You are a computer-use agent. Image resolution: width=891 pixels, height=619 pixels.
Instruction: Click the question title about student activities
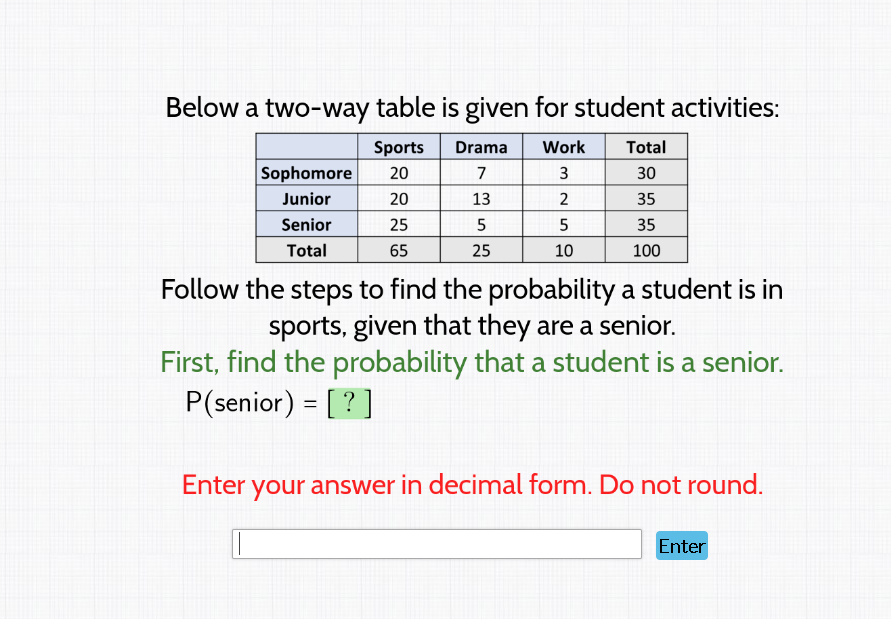472,107
